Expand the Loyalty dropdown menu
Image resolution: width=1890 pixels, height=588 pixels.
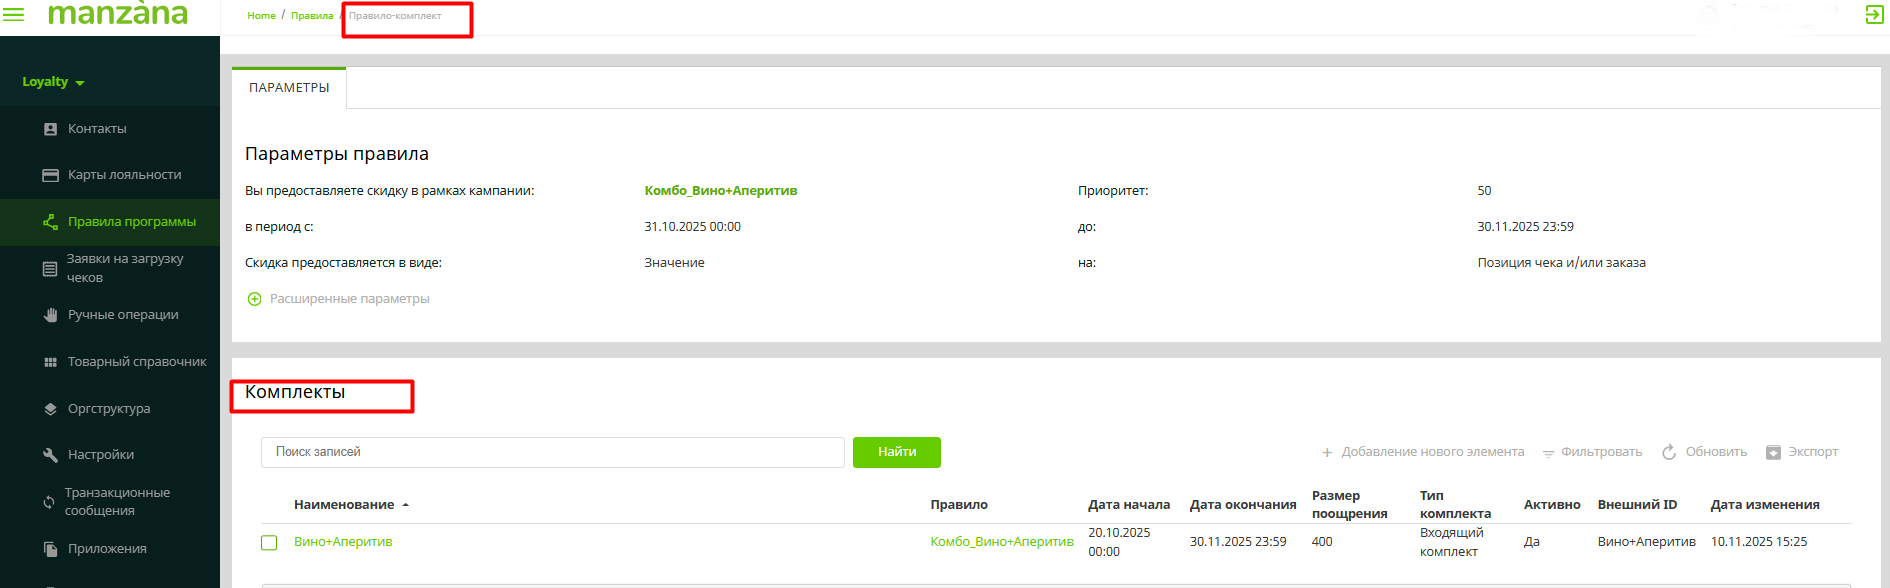tap(53, 82)
